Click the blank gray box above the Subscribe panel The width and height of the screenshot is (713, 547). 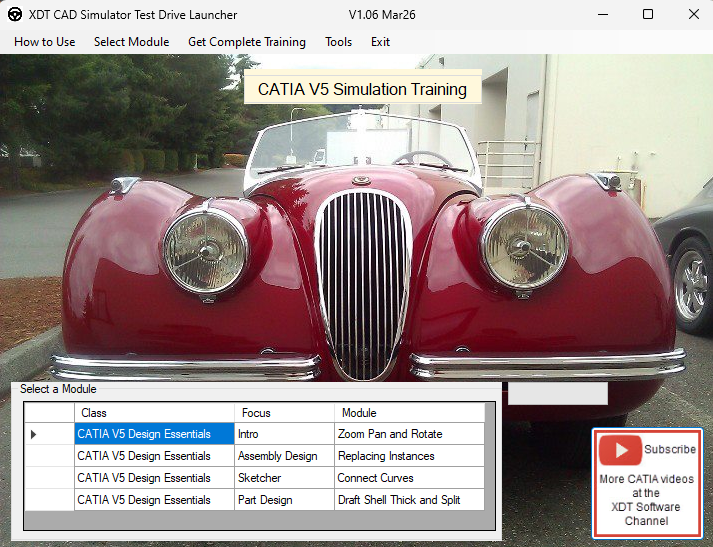pyautogui.click(x=558, y=394)
